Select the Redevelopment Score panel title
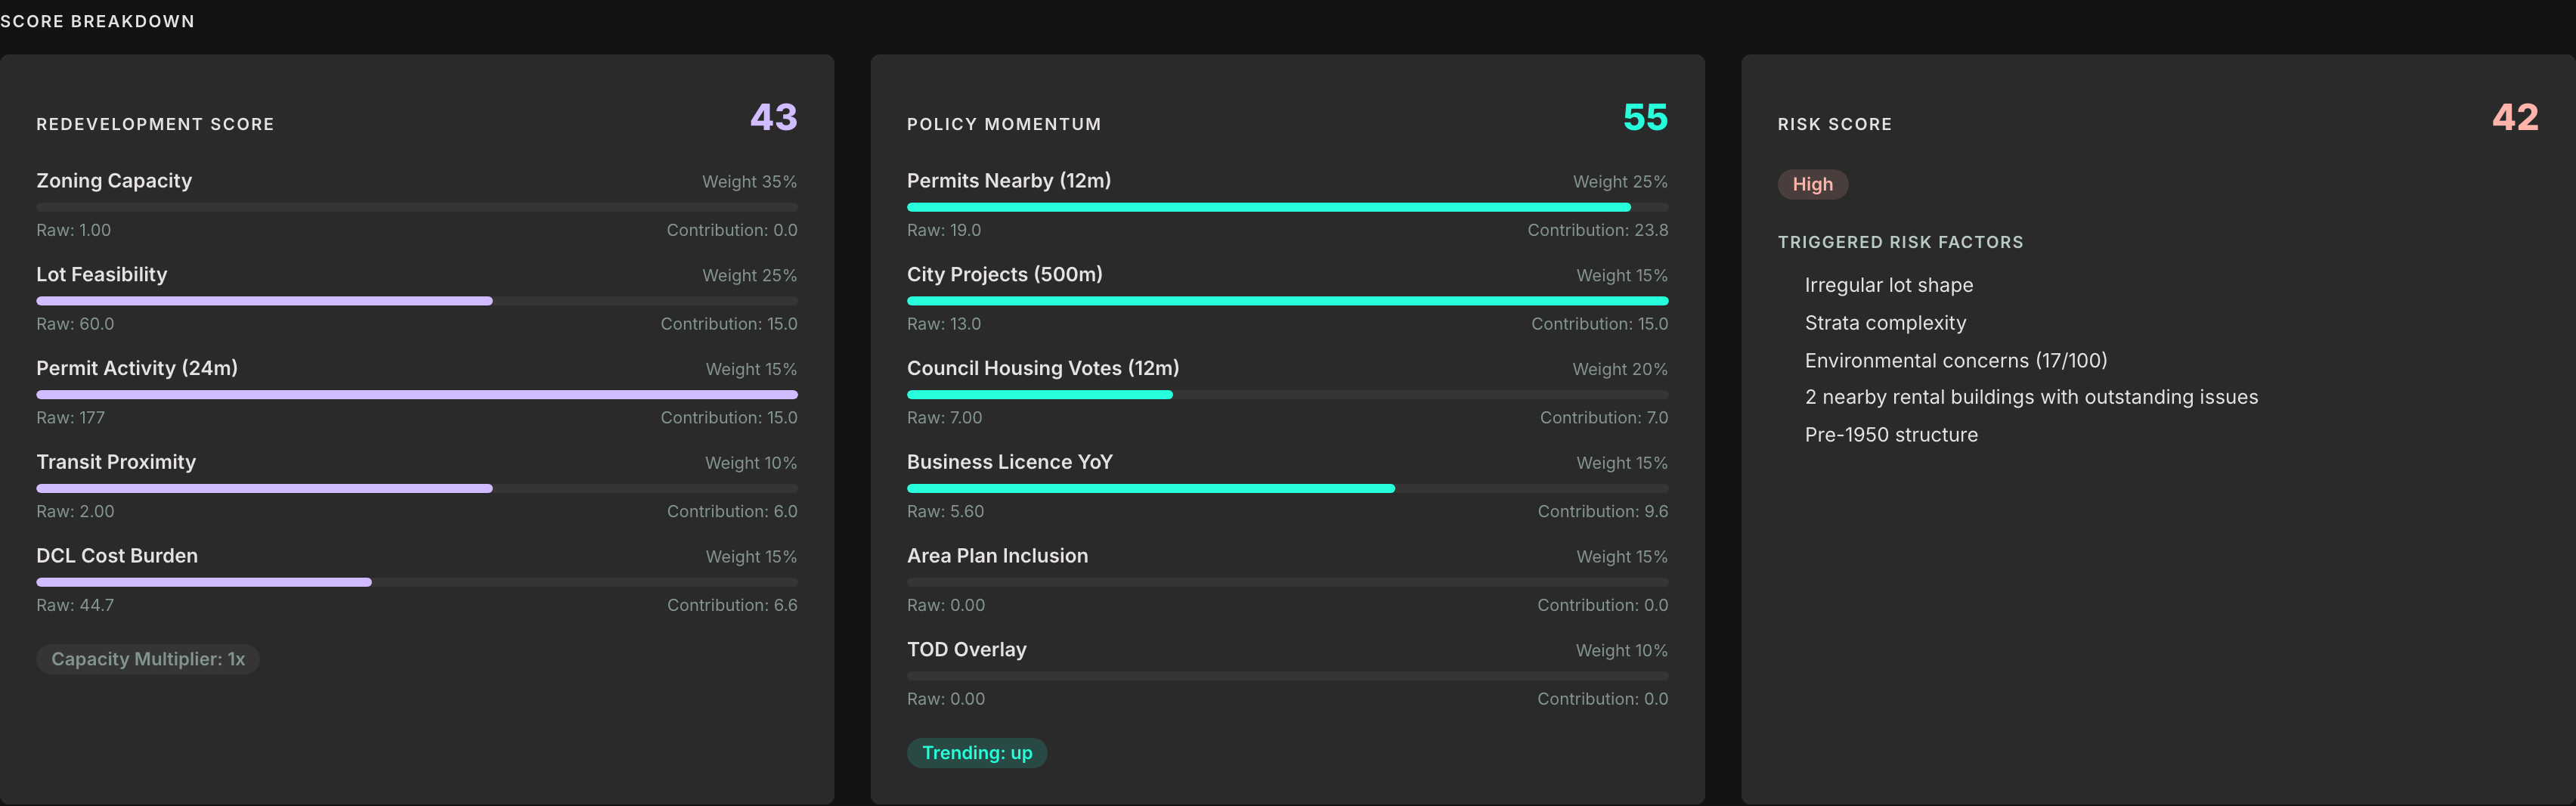The height and width of the screenshot is (806, 2576). (155, 124)
